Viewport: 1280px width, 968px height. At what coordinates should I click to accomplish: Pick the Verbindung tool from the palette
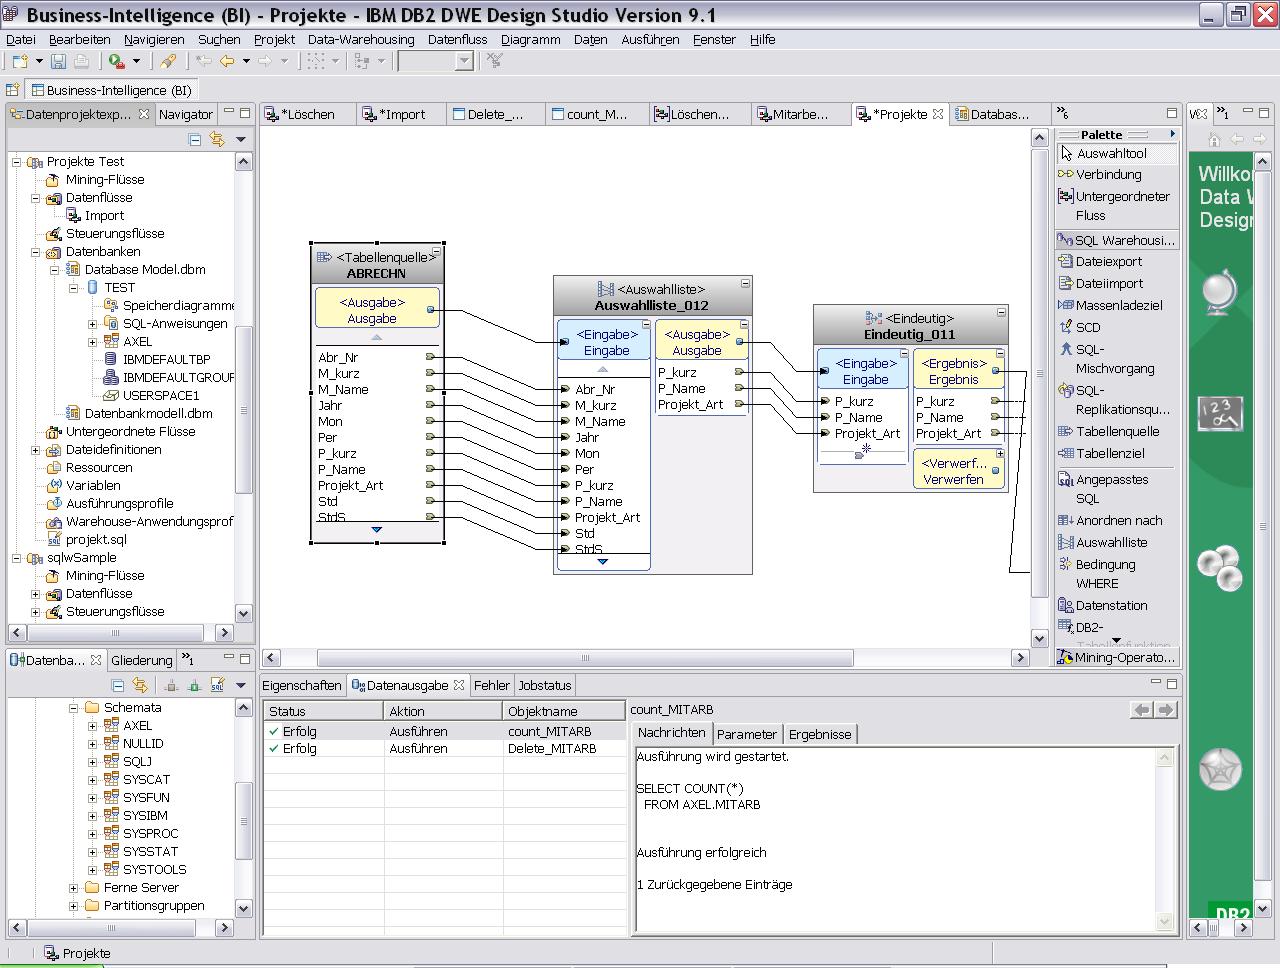pos(1107,174)
